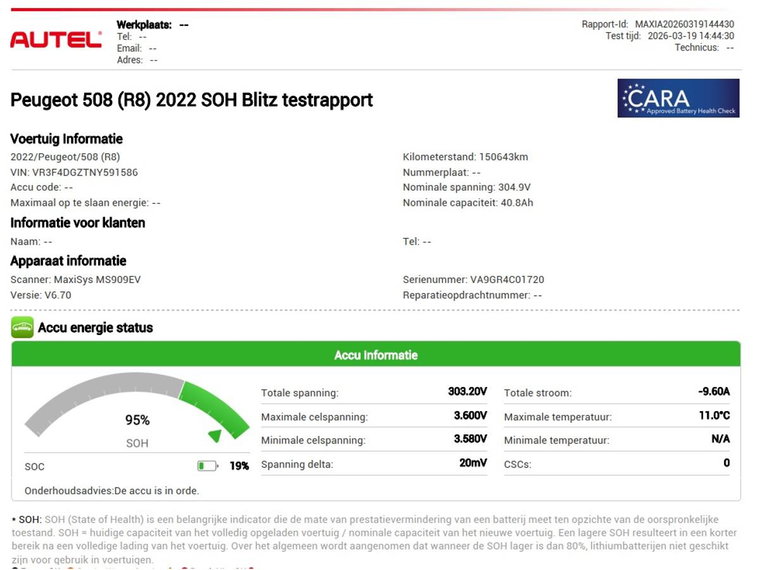Screen dimensions: 760x570
Task: Select Versie: V6.70
Action: (41, 295)
